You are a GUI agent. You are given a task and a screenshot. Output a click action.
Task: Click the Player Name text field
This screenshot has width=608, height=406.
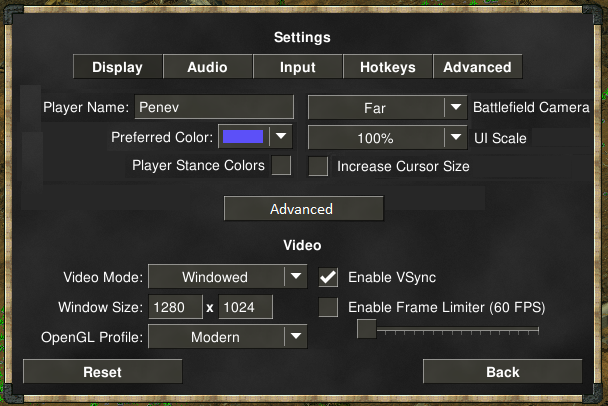(214, 107)
